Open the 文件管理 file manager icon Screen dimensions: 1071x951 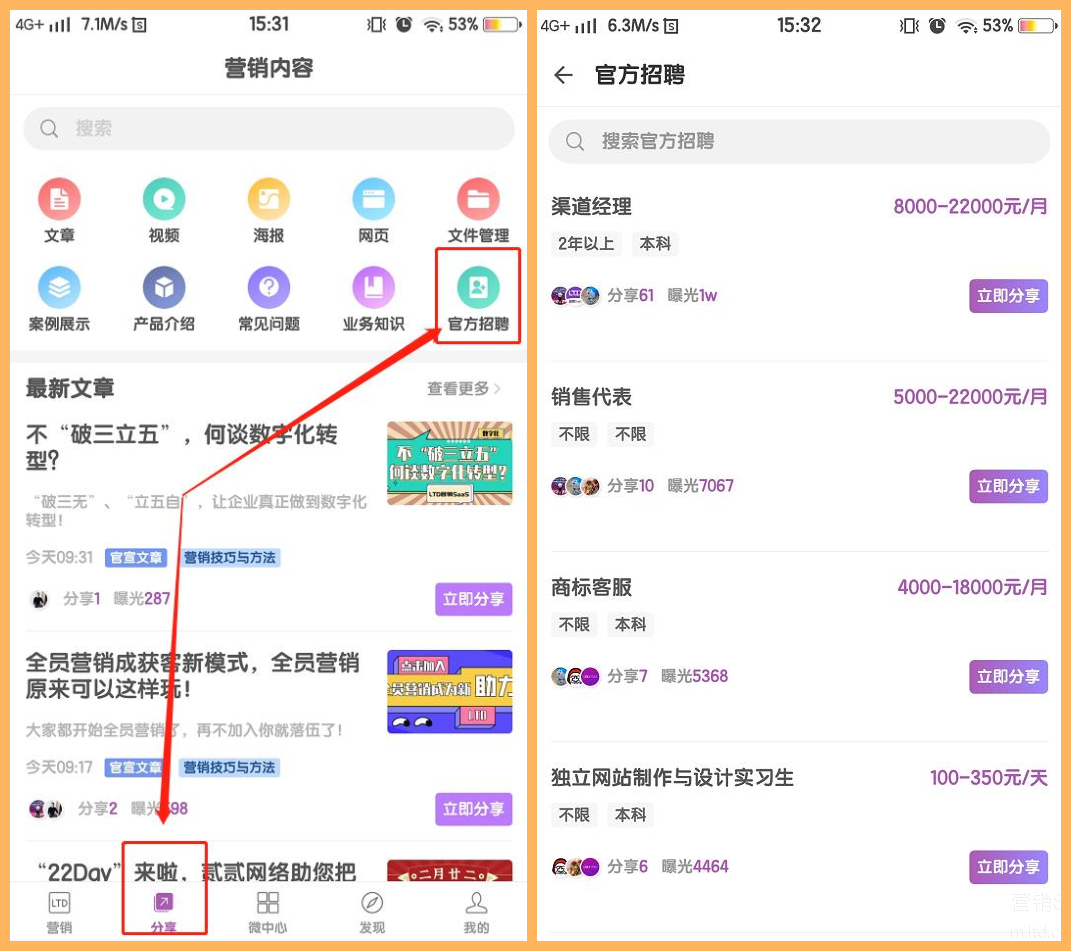coord(478,201)
